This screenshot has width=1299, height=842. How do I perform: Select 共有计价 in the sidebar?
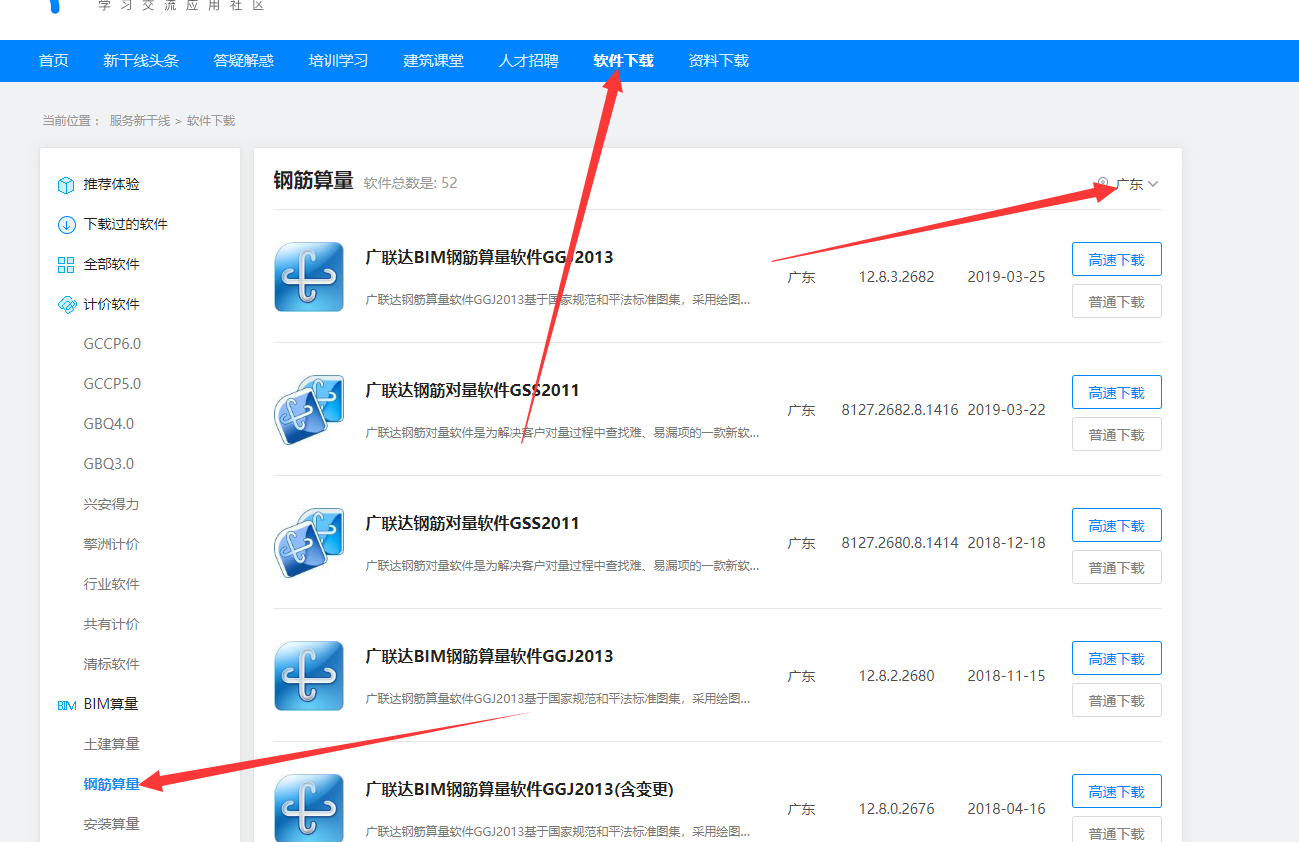pyautogui.click(x=112, y=625)
